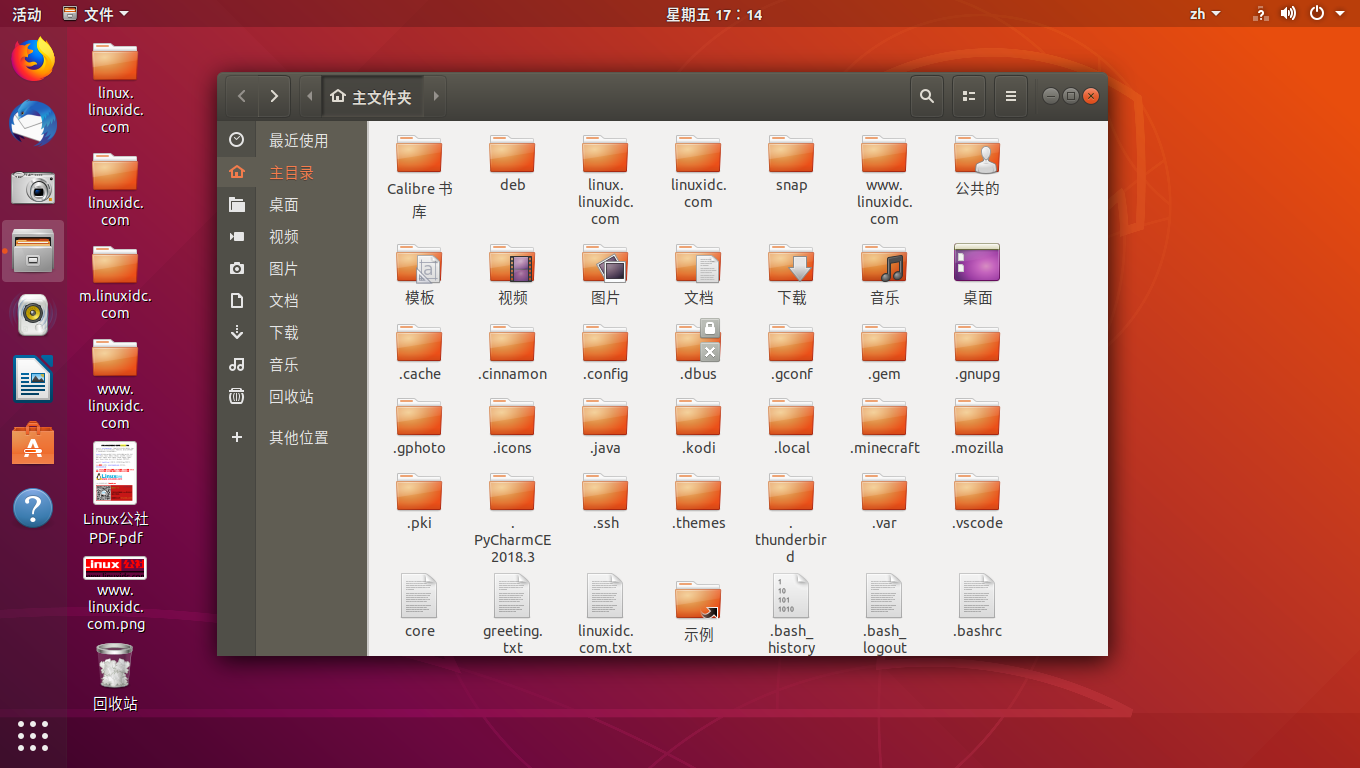This screenshot has width=1360, height=768.
Task: Select the .vscode folder
Action: click(977, 494)
